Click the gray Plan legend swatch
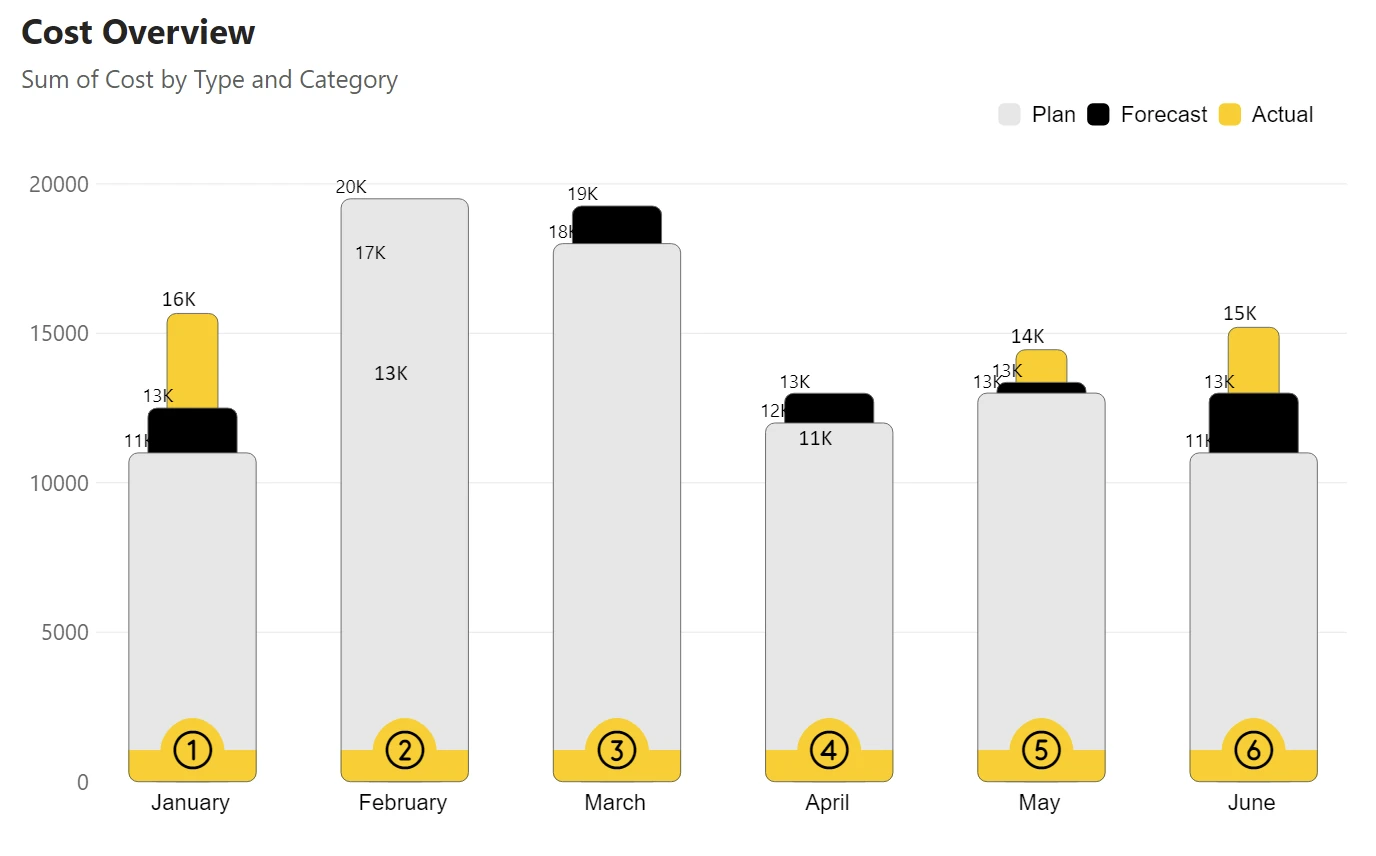 tap(1009, 115)
